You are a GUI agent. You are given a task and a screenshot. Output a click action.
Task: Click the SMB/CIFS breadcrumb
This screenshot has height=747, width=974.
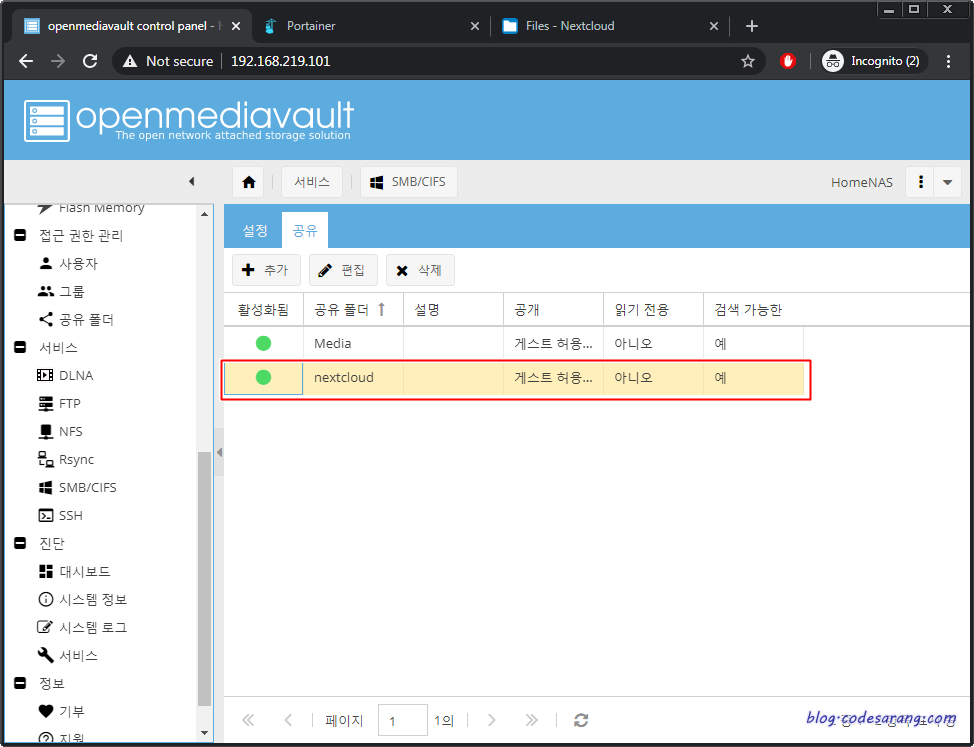(409, 182)
